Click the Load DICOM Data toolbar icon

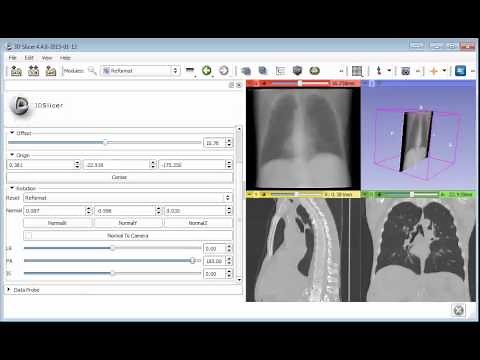pos(33,71)
